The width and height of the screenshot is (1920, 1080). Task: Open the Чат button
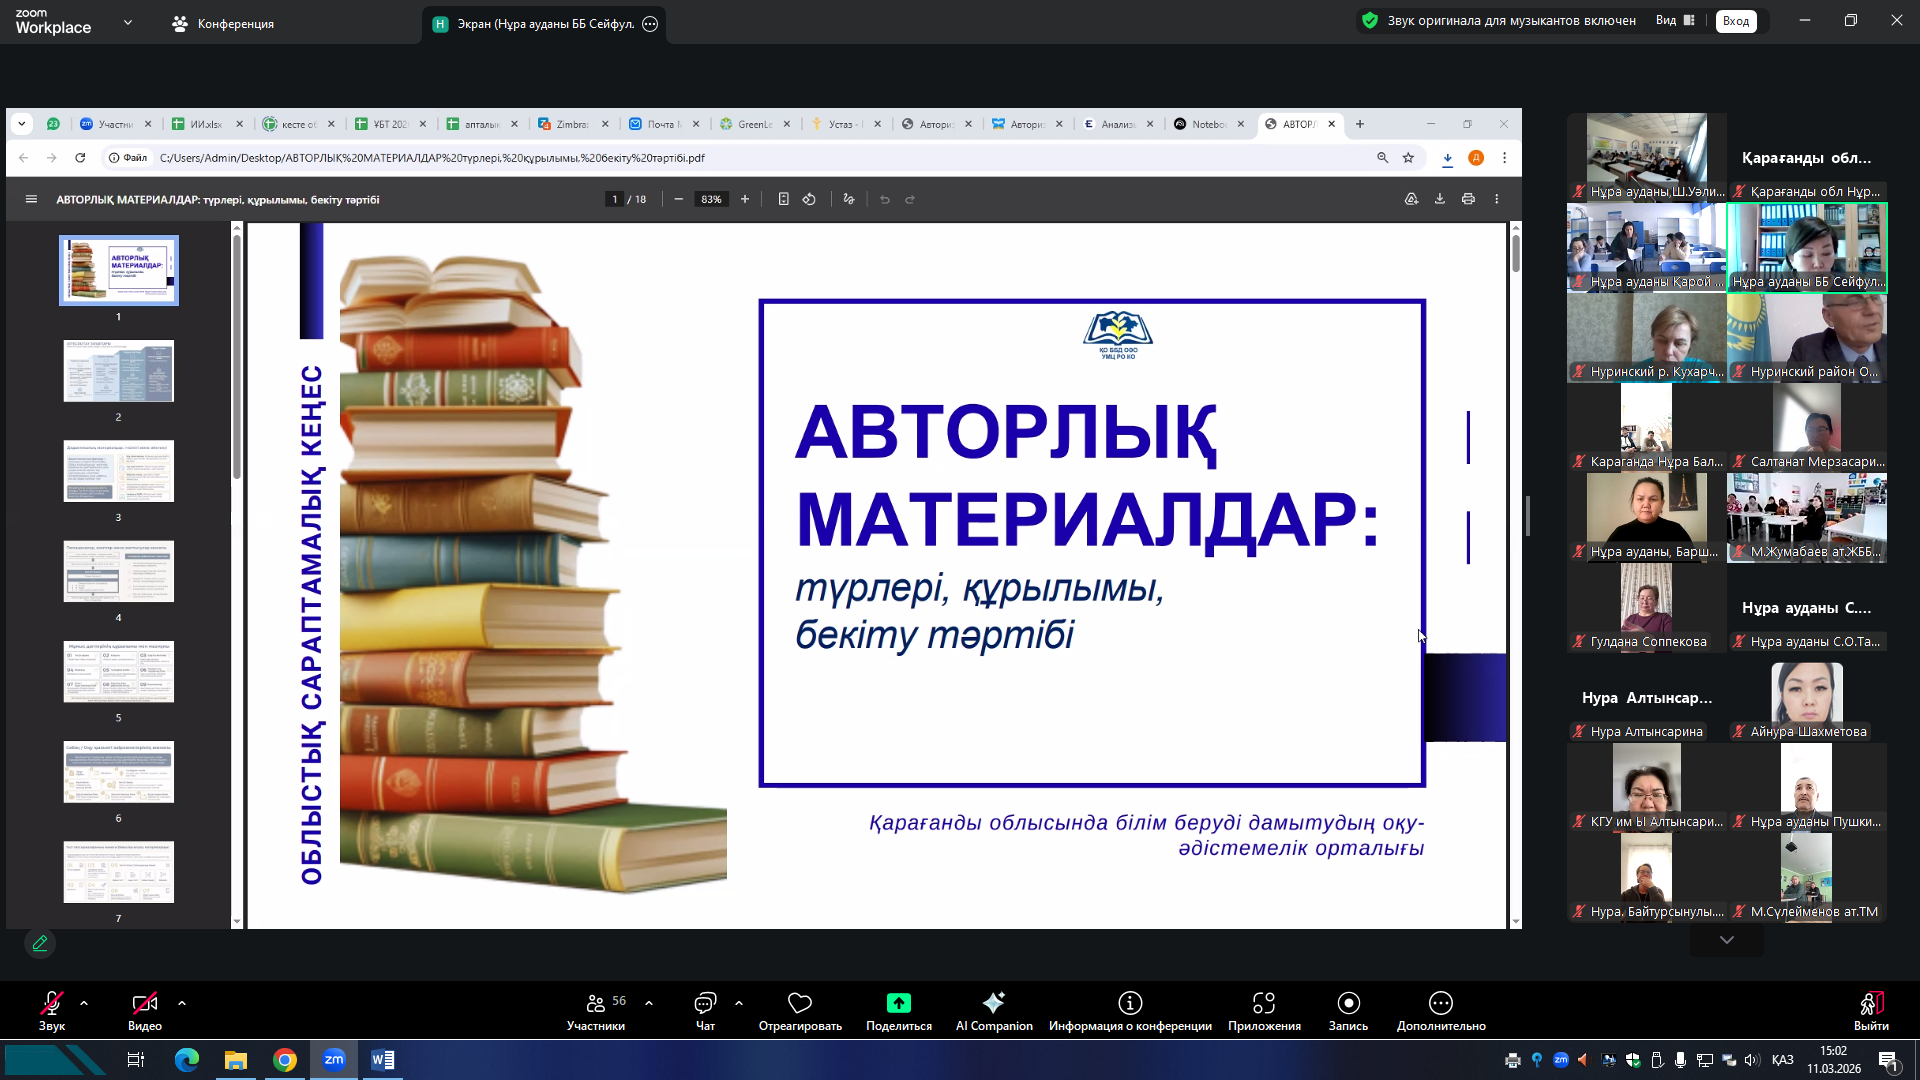[705, 1003]
